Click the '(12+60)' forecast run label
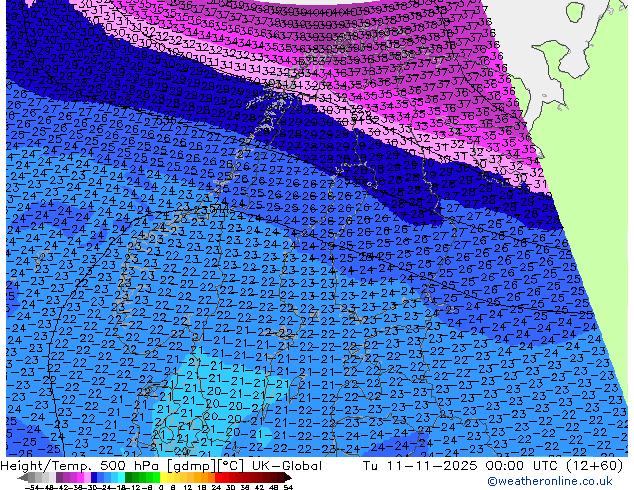The height and width of the screenshot is (490, 634). (x=594, y=465)
